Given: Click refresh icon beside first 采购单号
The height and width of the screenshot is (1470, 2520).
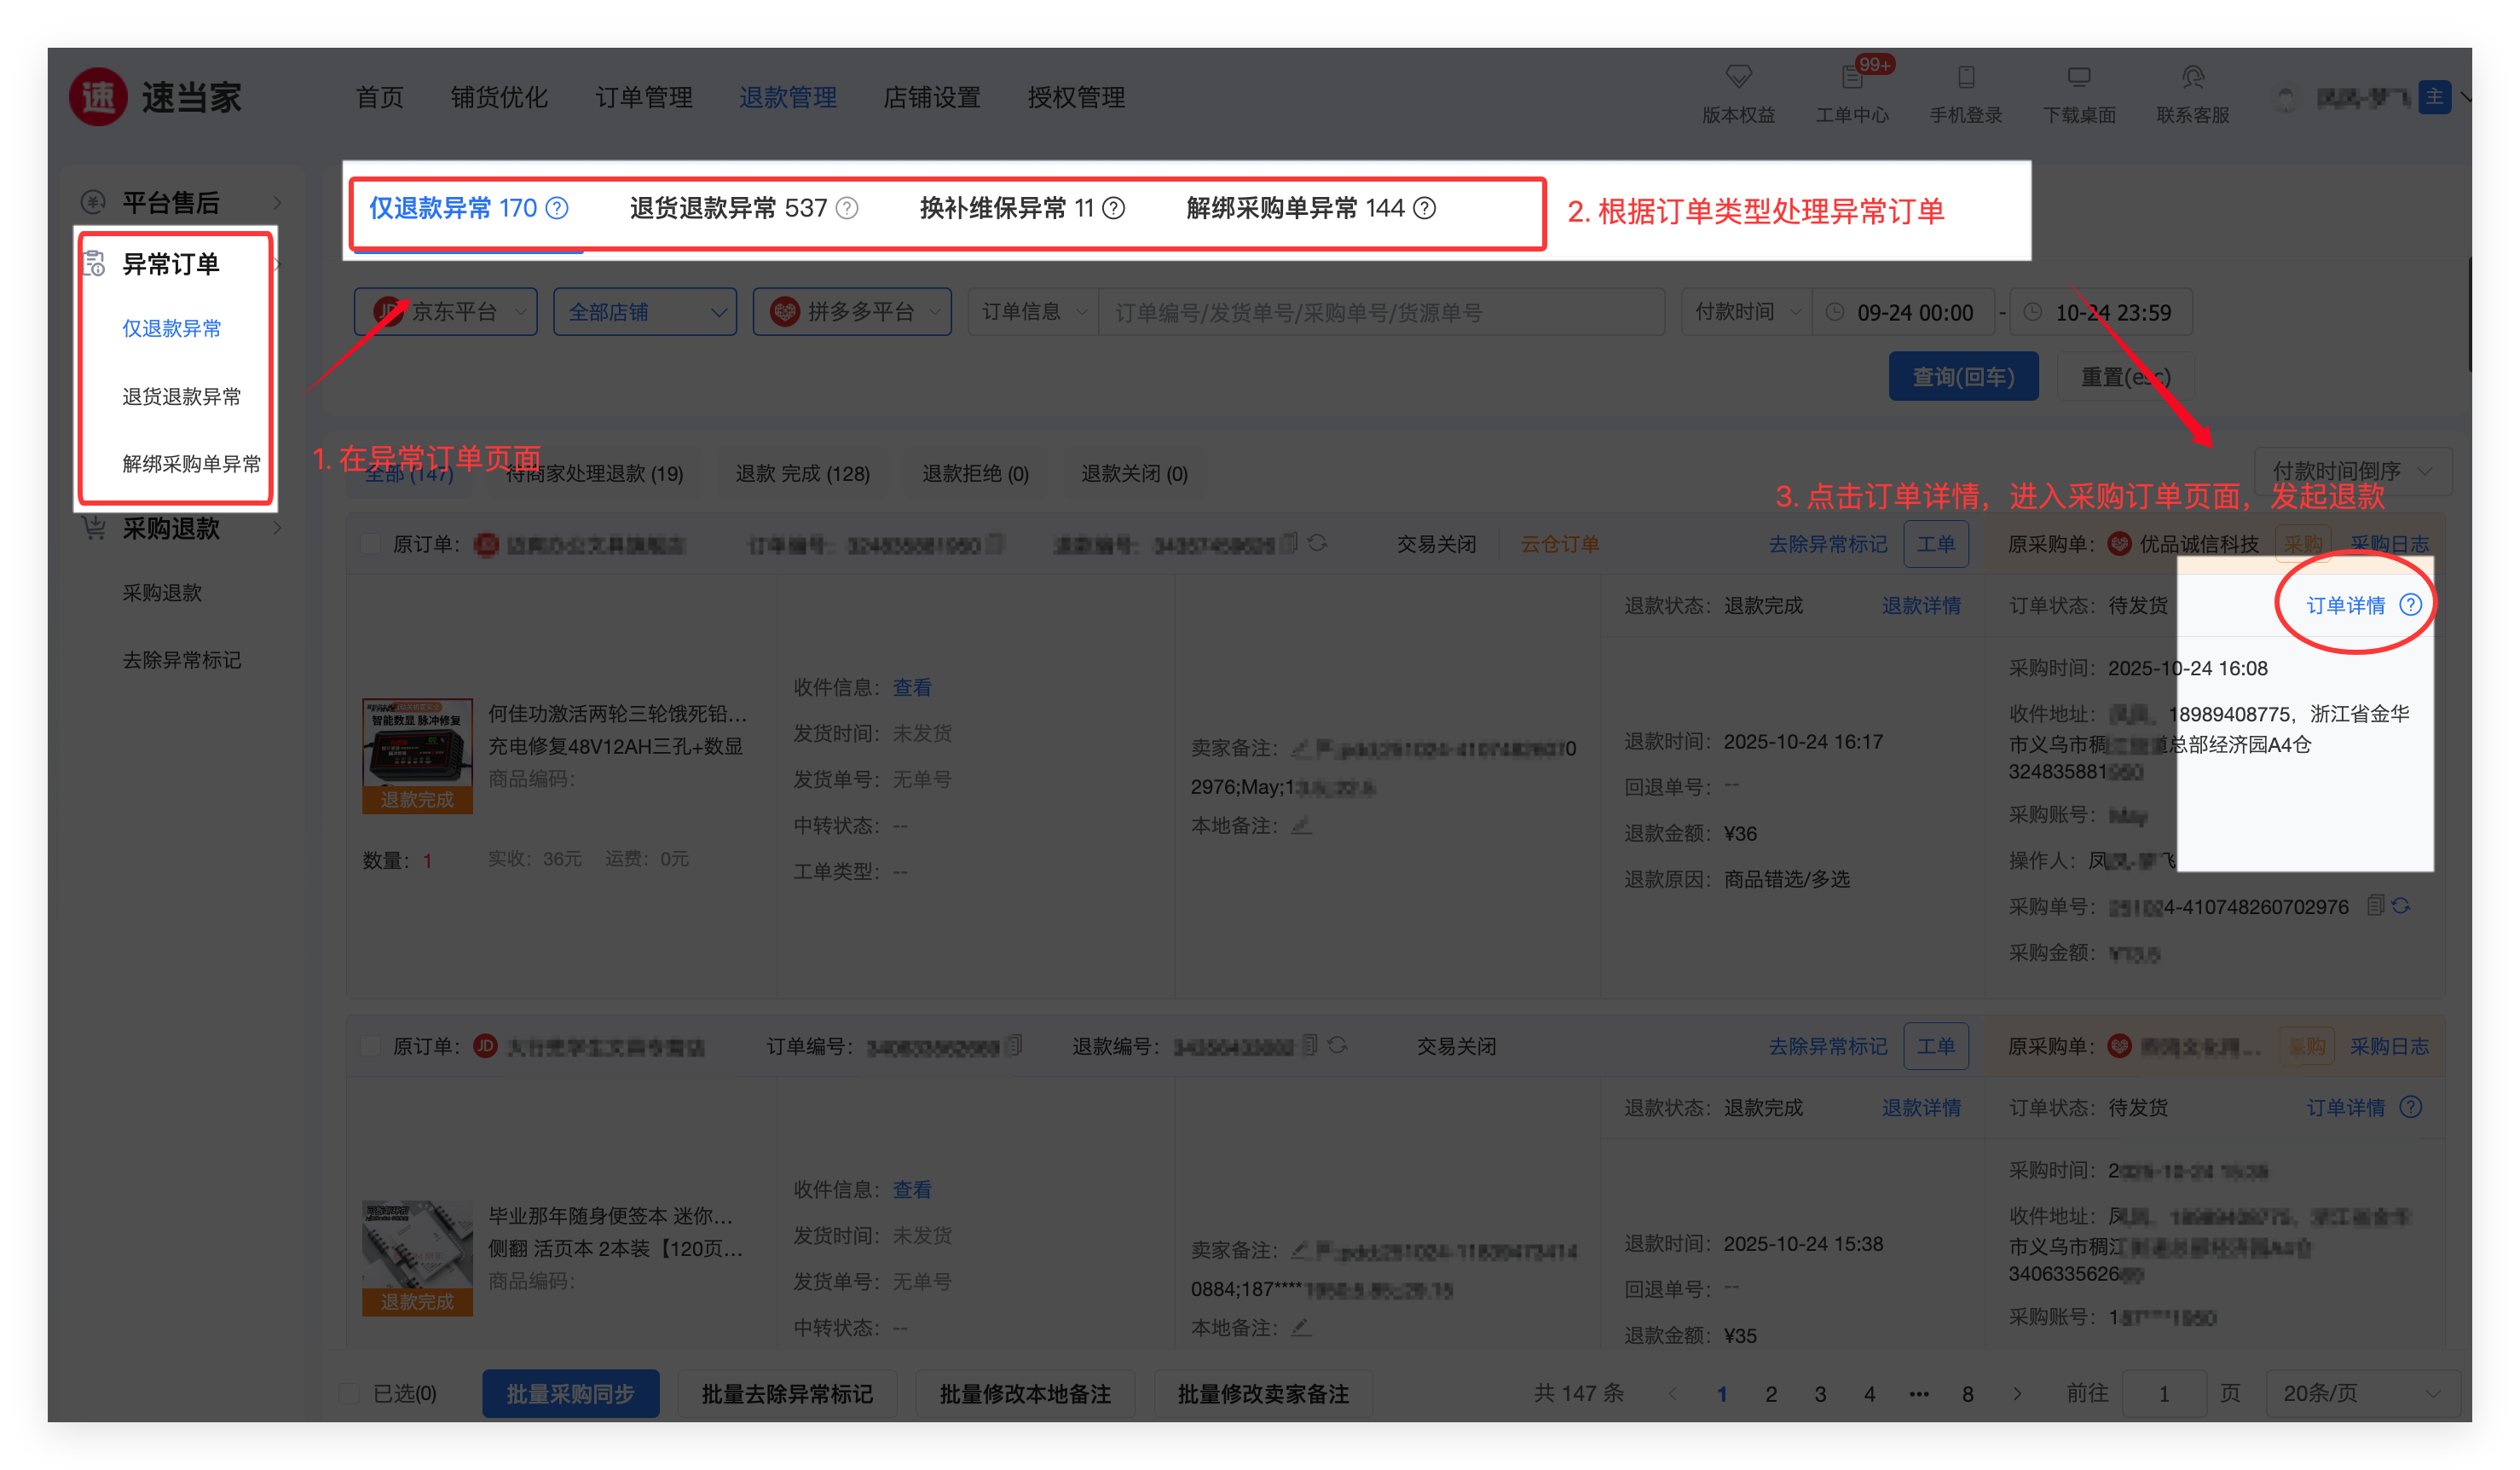Looking at the screenshot, I should 2401,906.
